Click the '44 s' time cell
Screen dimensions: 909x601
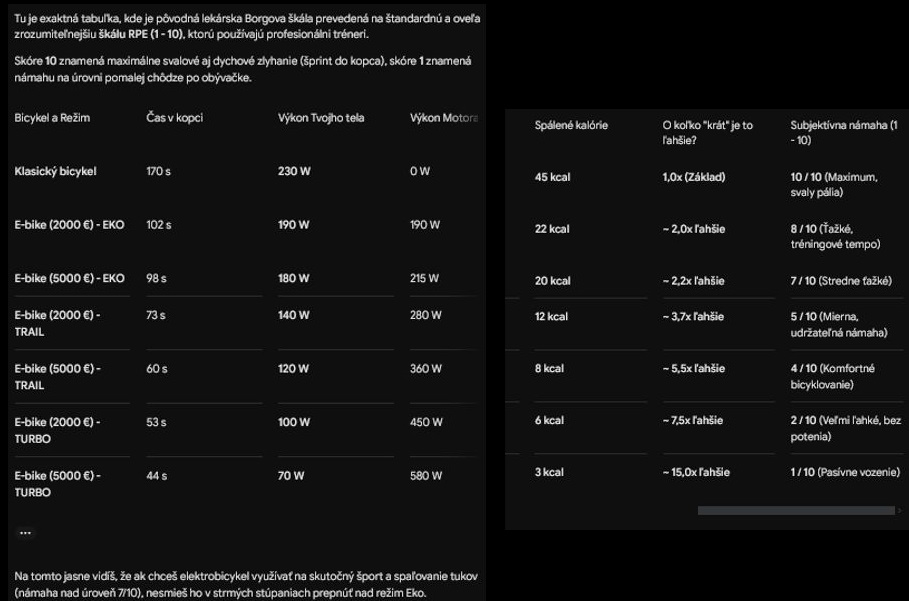pos(157,476)
